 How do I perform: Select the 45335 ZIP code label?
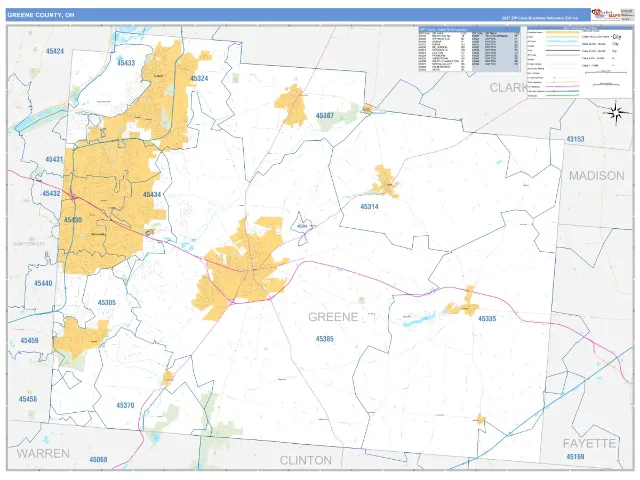pos(487,319)
